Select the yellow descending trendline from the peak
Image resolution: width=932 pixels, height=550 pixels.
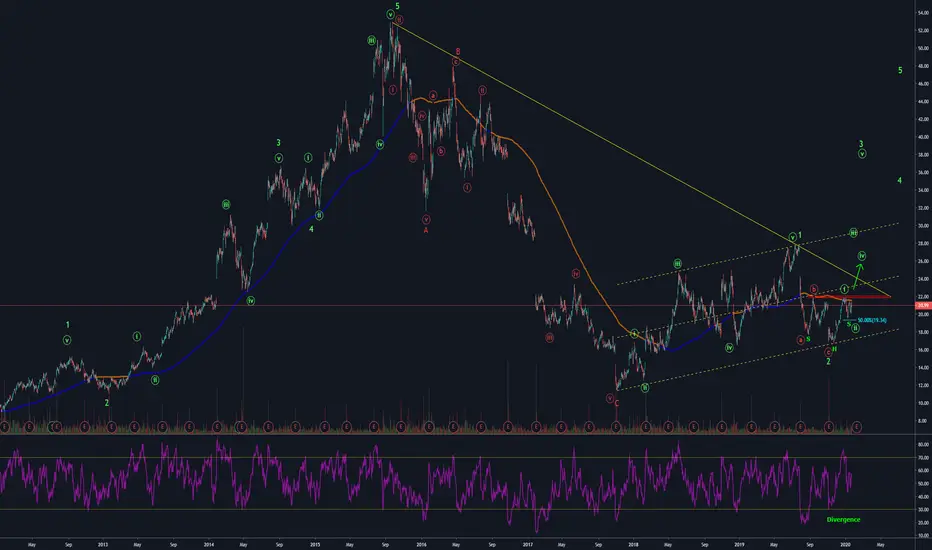[642, 159]
